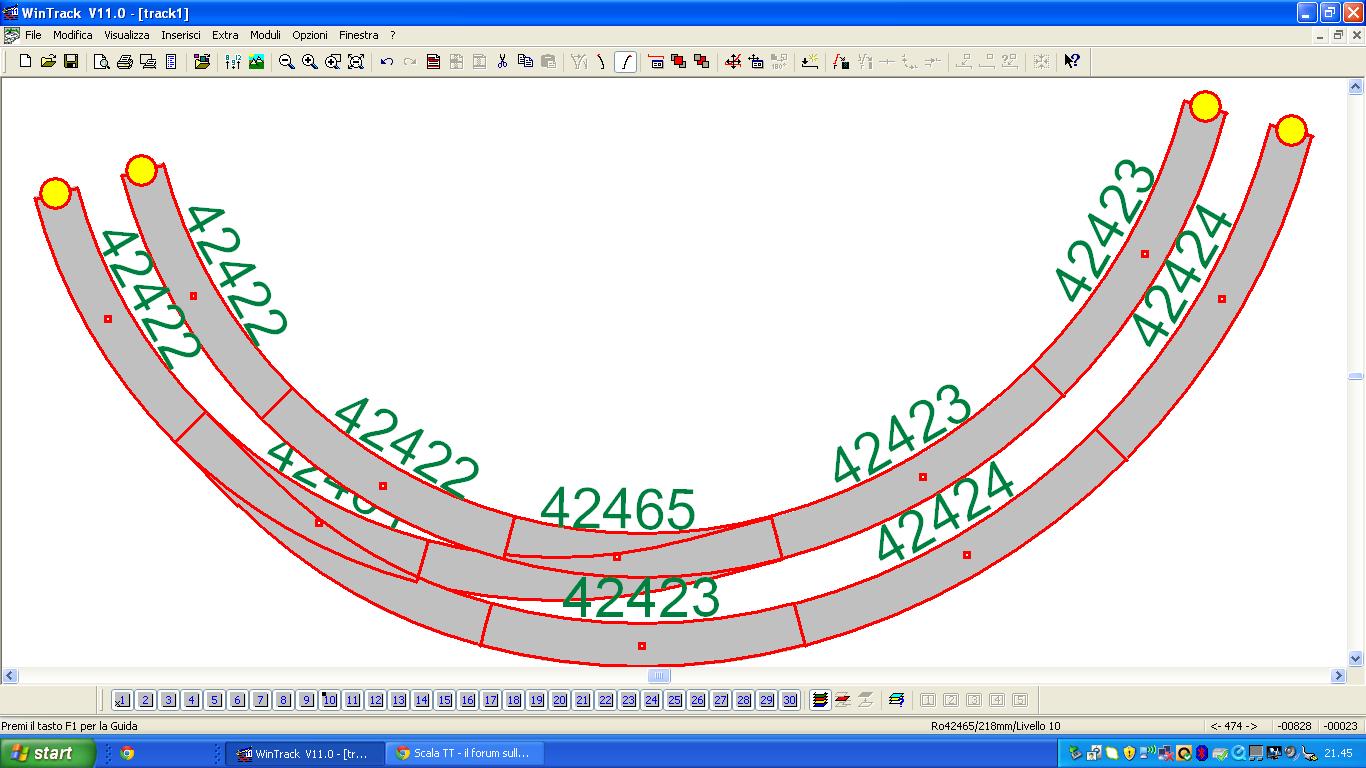Switch to layer 20

tap(559, 700)
